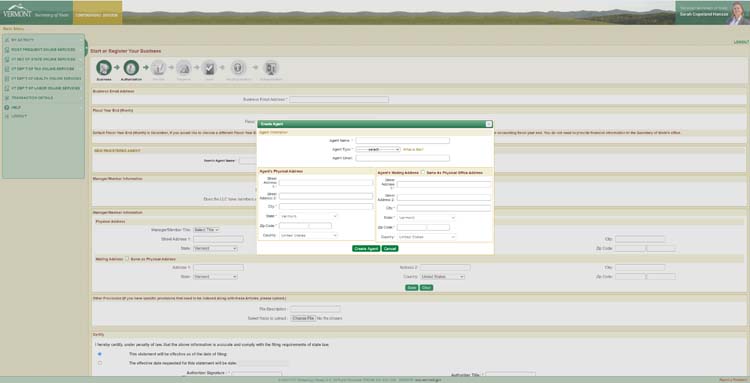The width and height of the screenshot is (750, 383).
Task: Click the sixth wizard step icon
Action: pos(238,68)
